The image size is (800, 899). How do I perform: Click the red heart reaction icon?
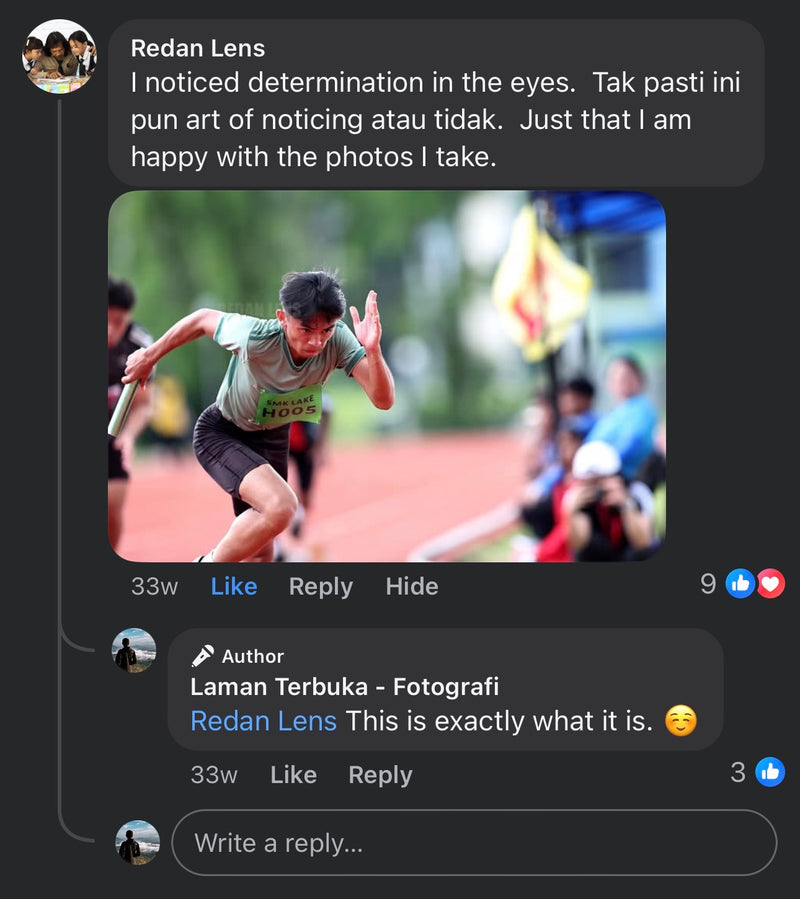[x=770, y=584]
